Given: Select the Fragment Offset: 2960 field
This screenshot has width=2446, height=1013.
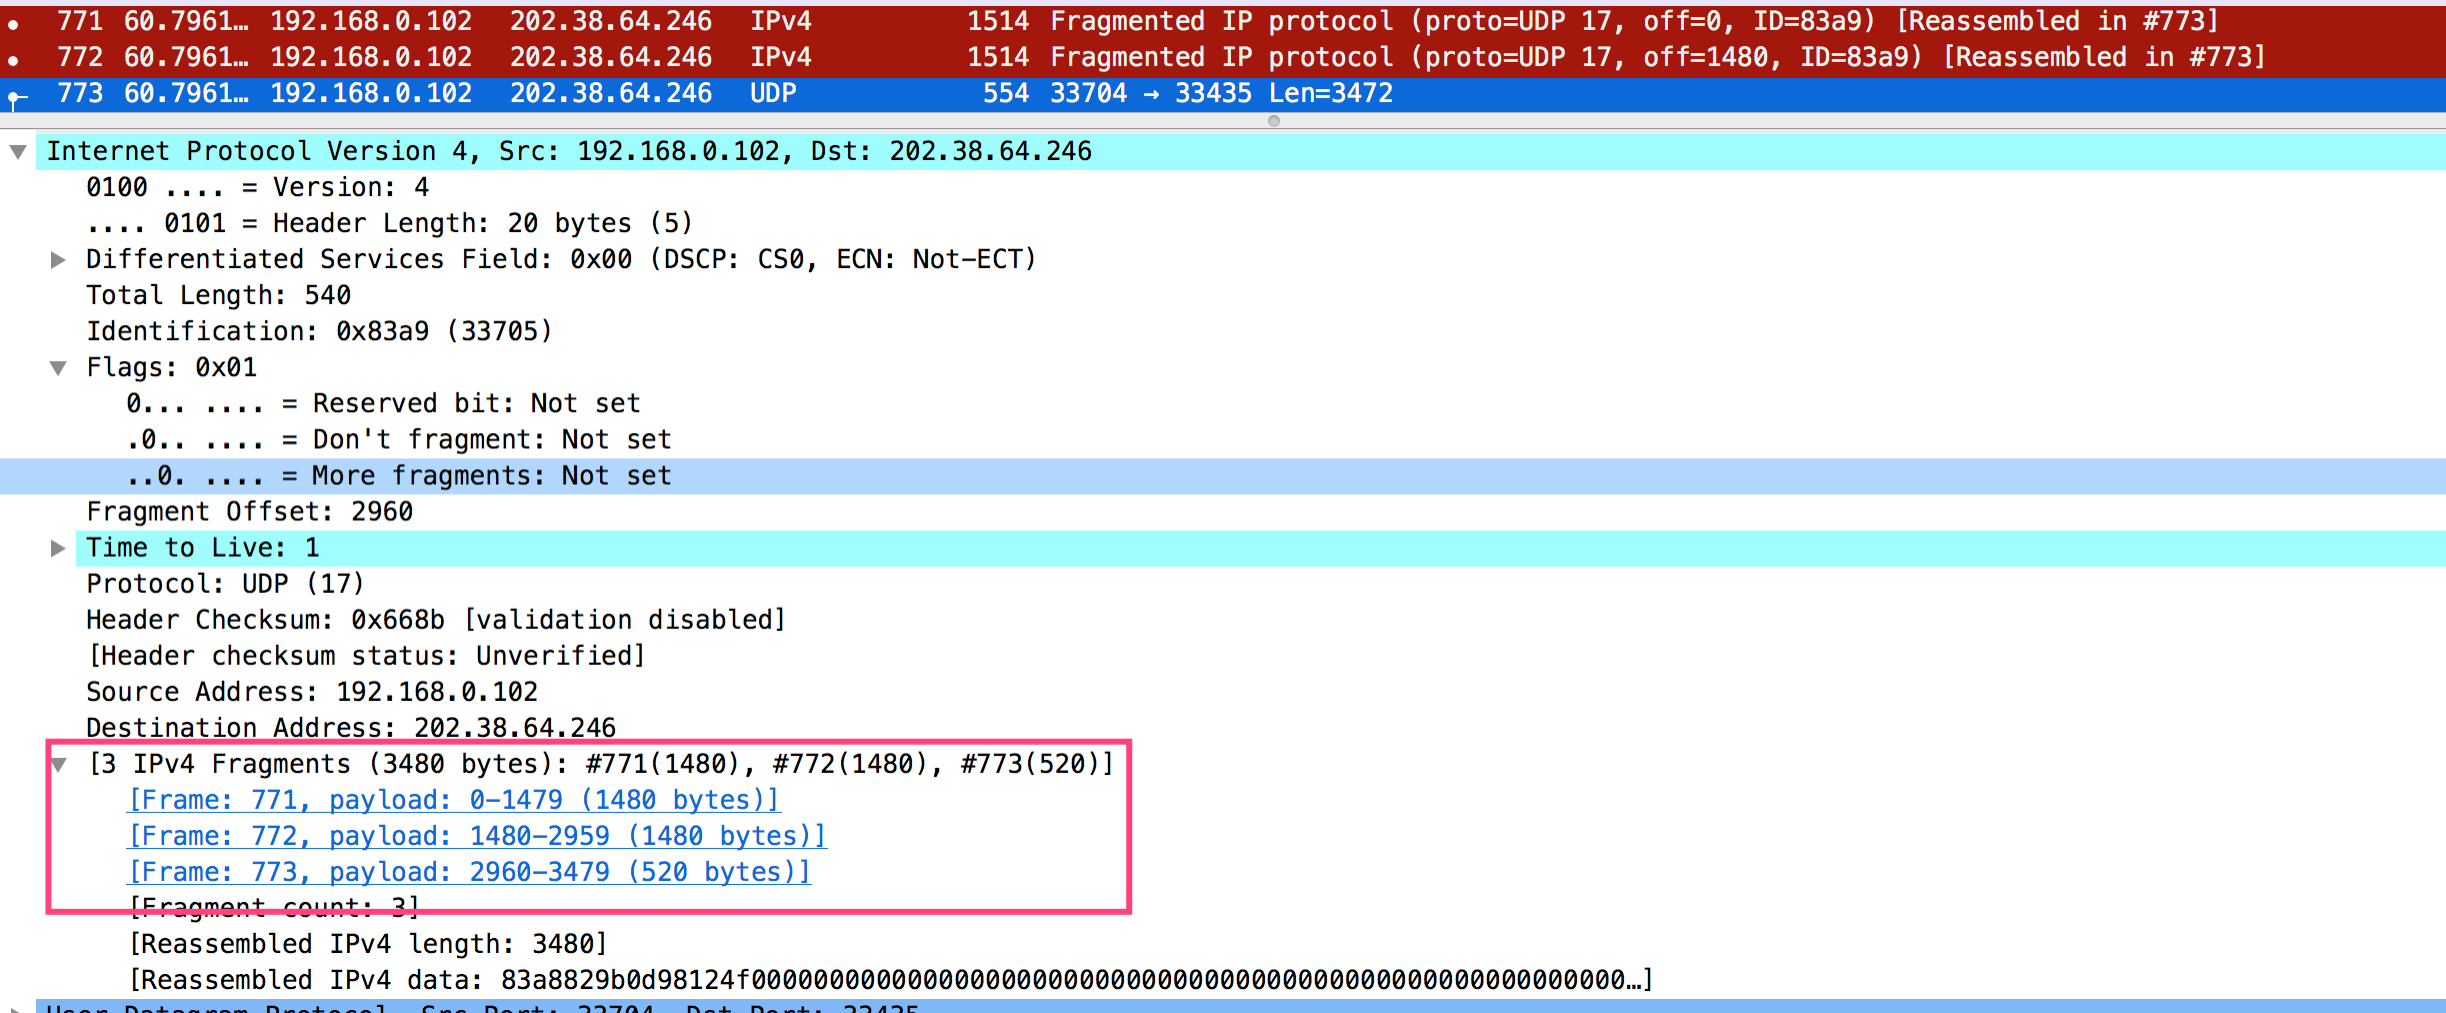Looking at the screenshot, I should pos(250,511).
